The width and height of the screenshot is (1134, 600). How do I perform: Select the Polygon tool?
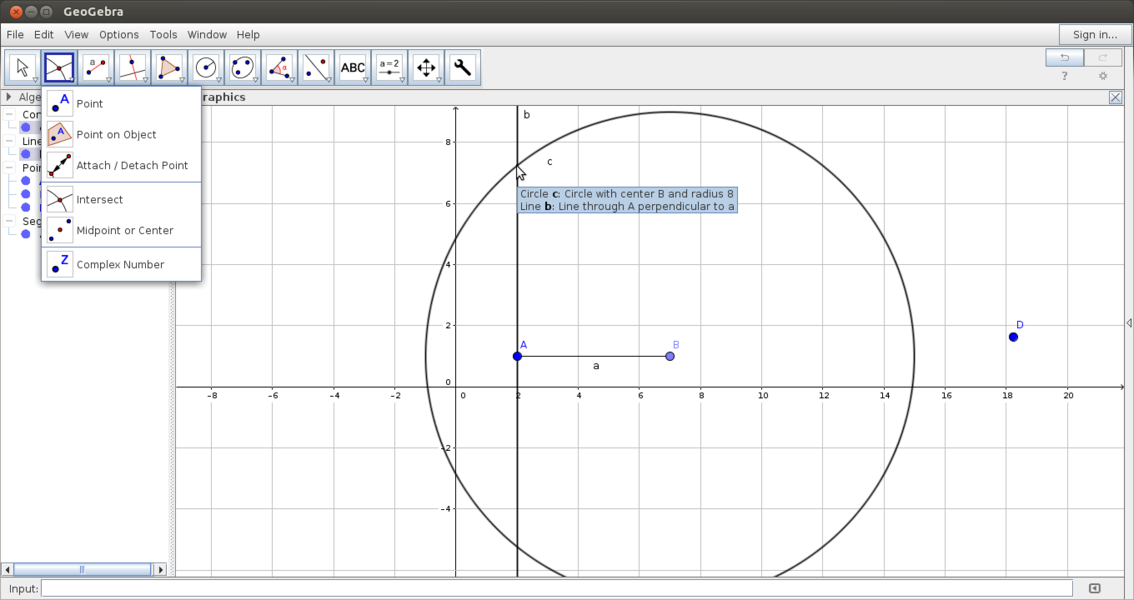point(168,67)
